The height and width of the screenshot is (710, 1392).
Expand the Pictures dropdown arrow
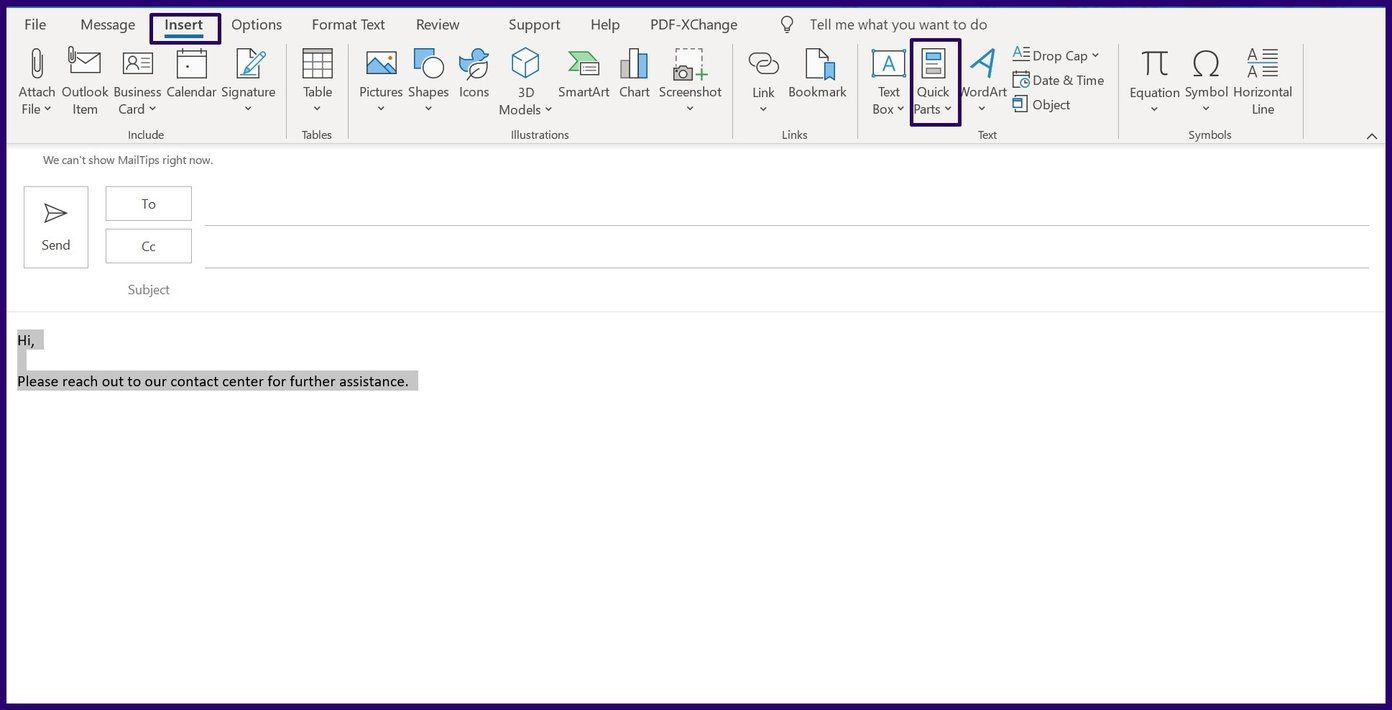pyautogui.click(x=381, y=109)
